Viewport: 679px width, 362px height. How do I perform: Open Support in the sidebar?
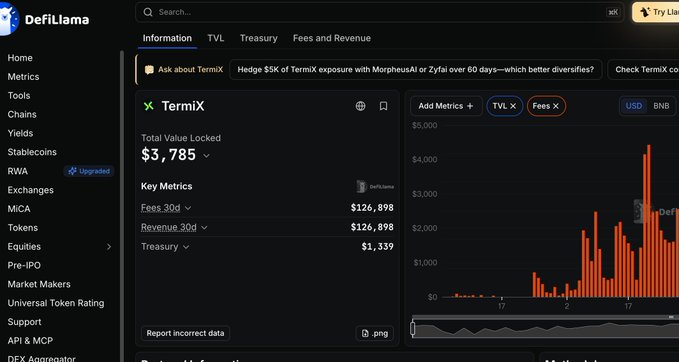(x=24, y=322)
